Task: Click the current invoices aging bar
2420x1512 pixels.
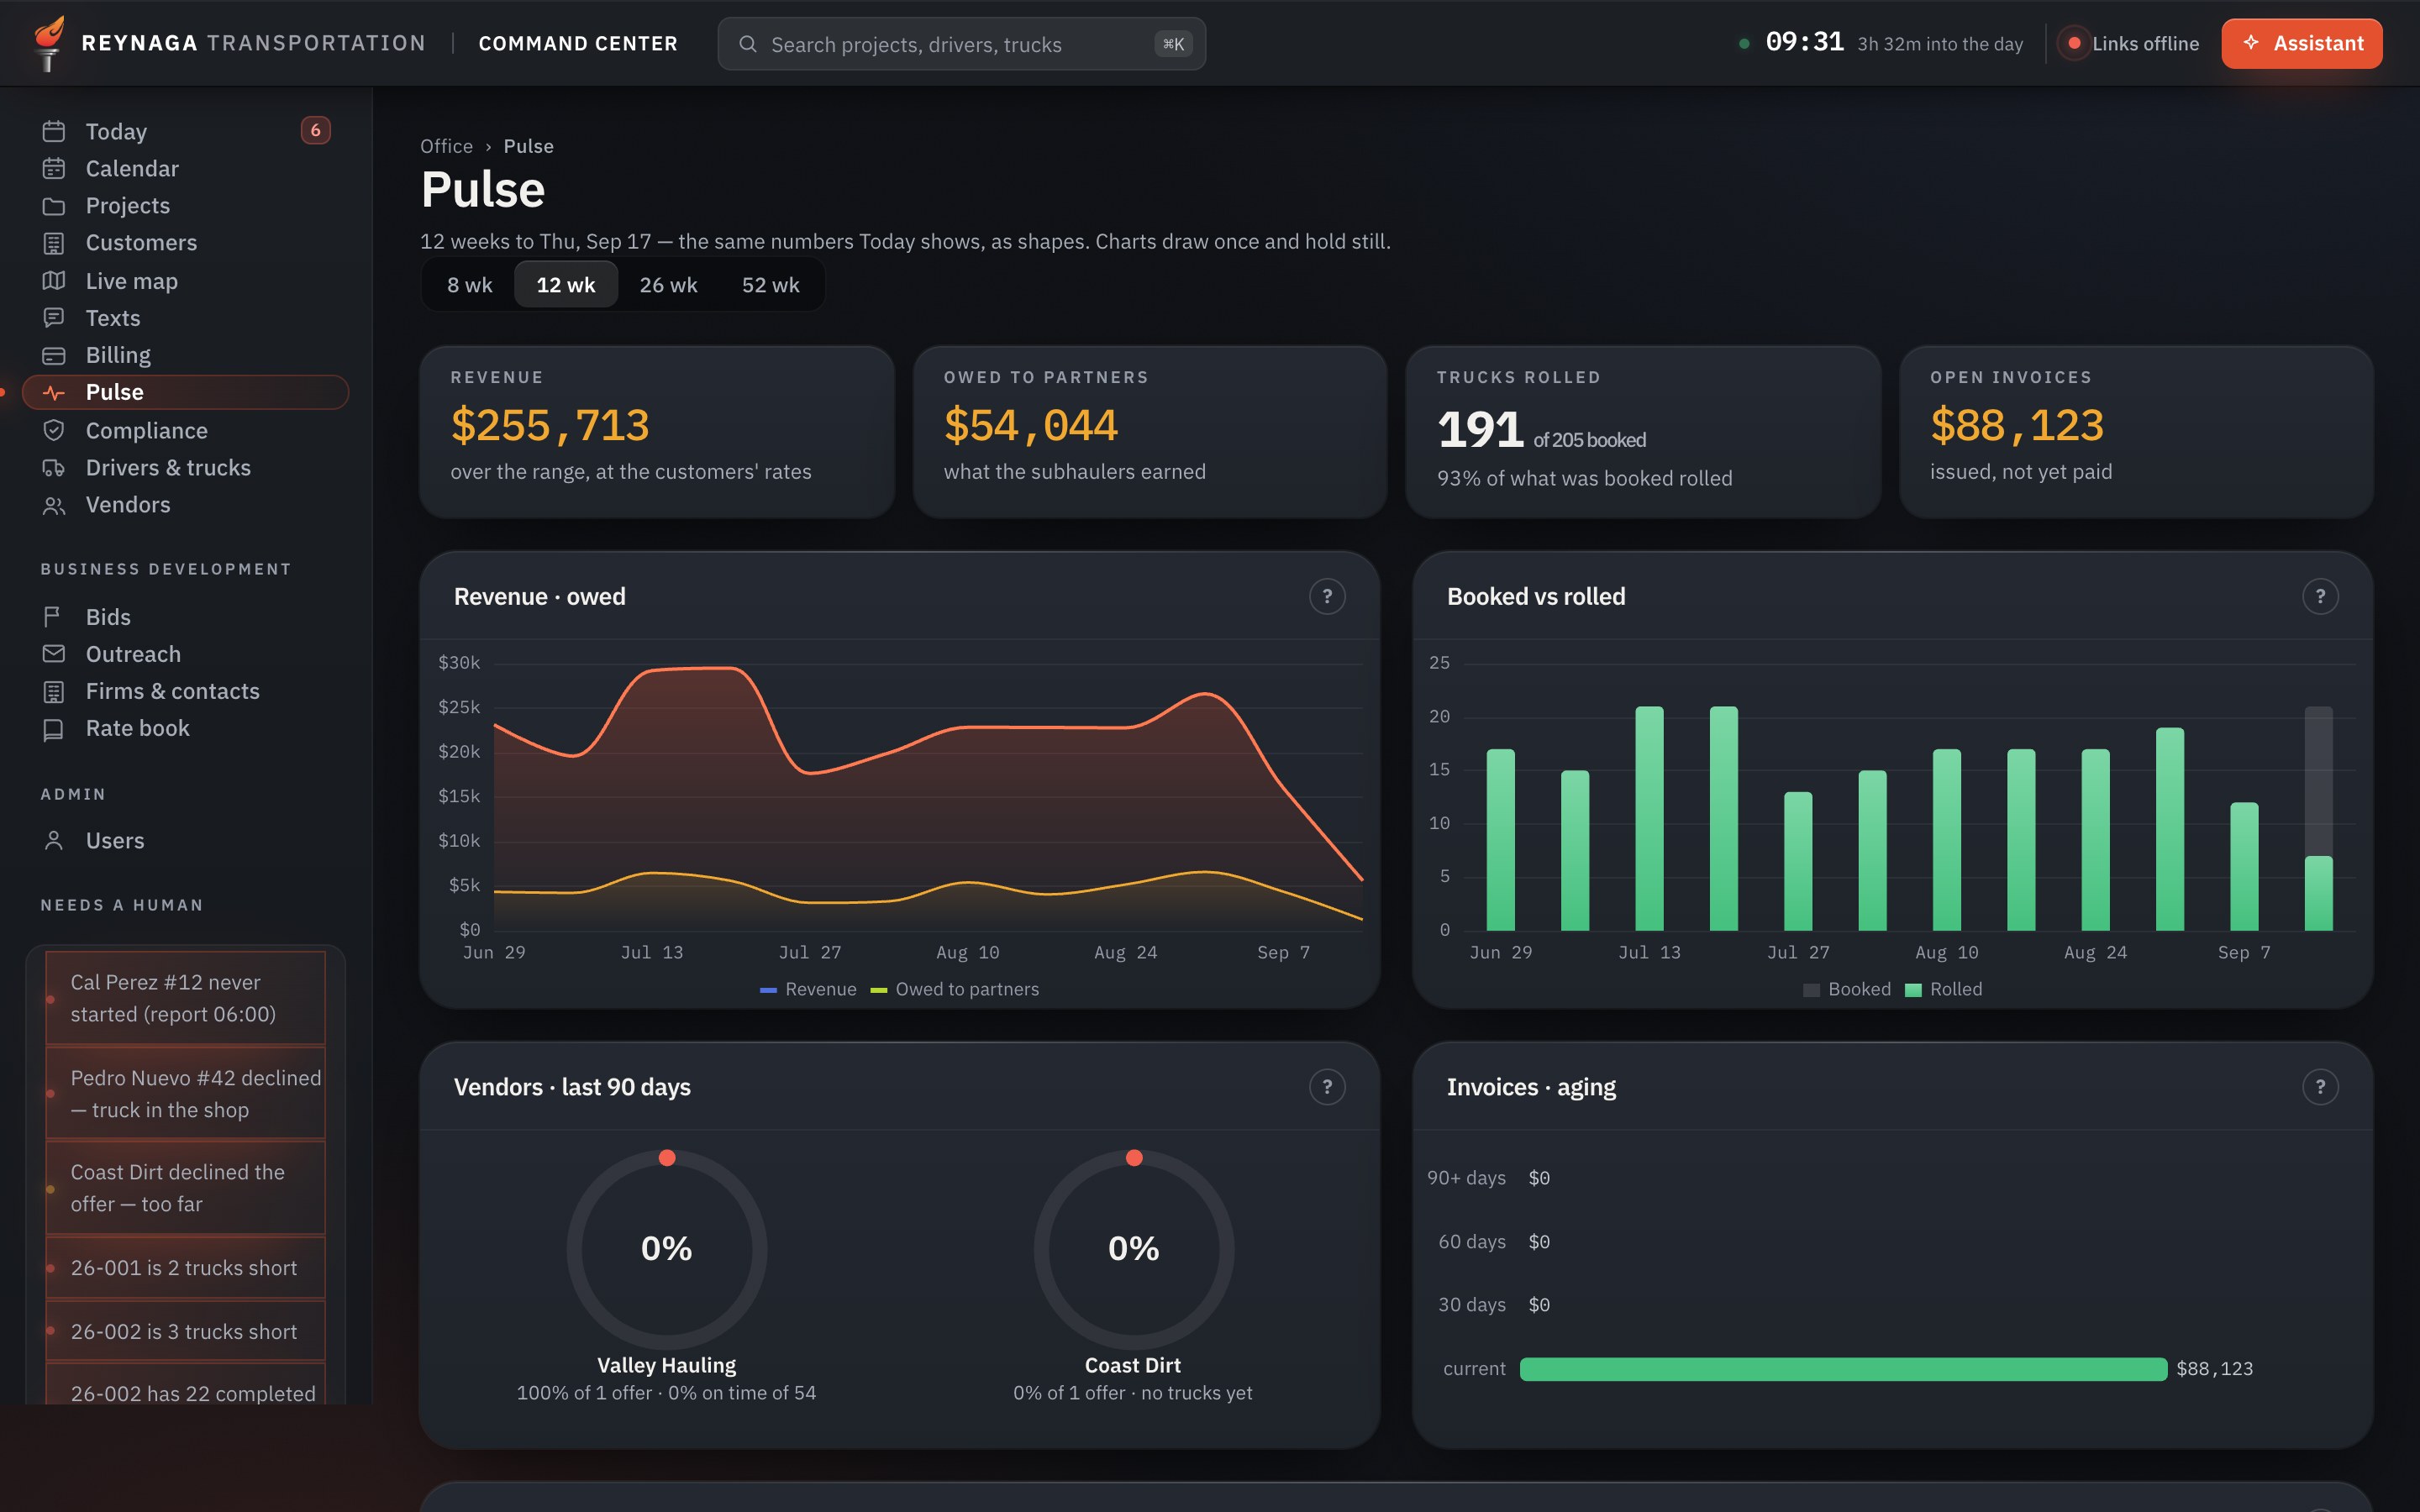Action: (x=1843, y=1369)
